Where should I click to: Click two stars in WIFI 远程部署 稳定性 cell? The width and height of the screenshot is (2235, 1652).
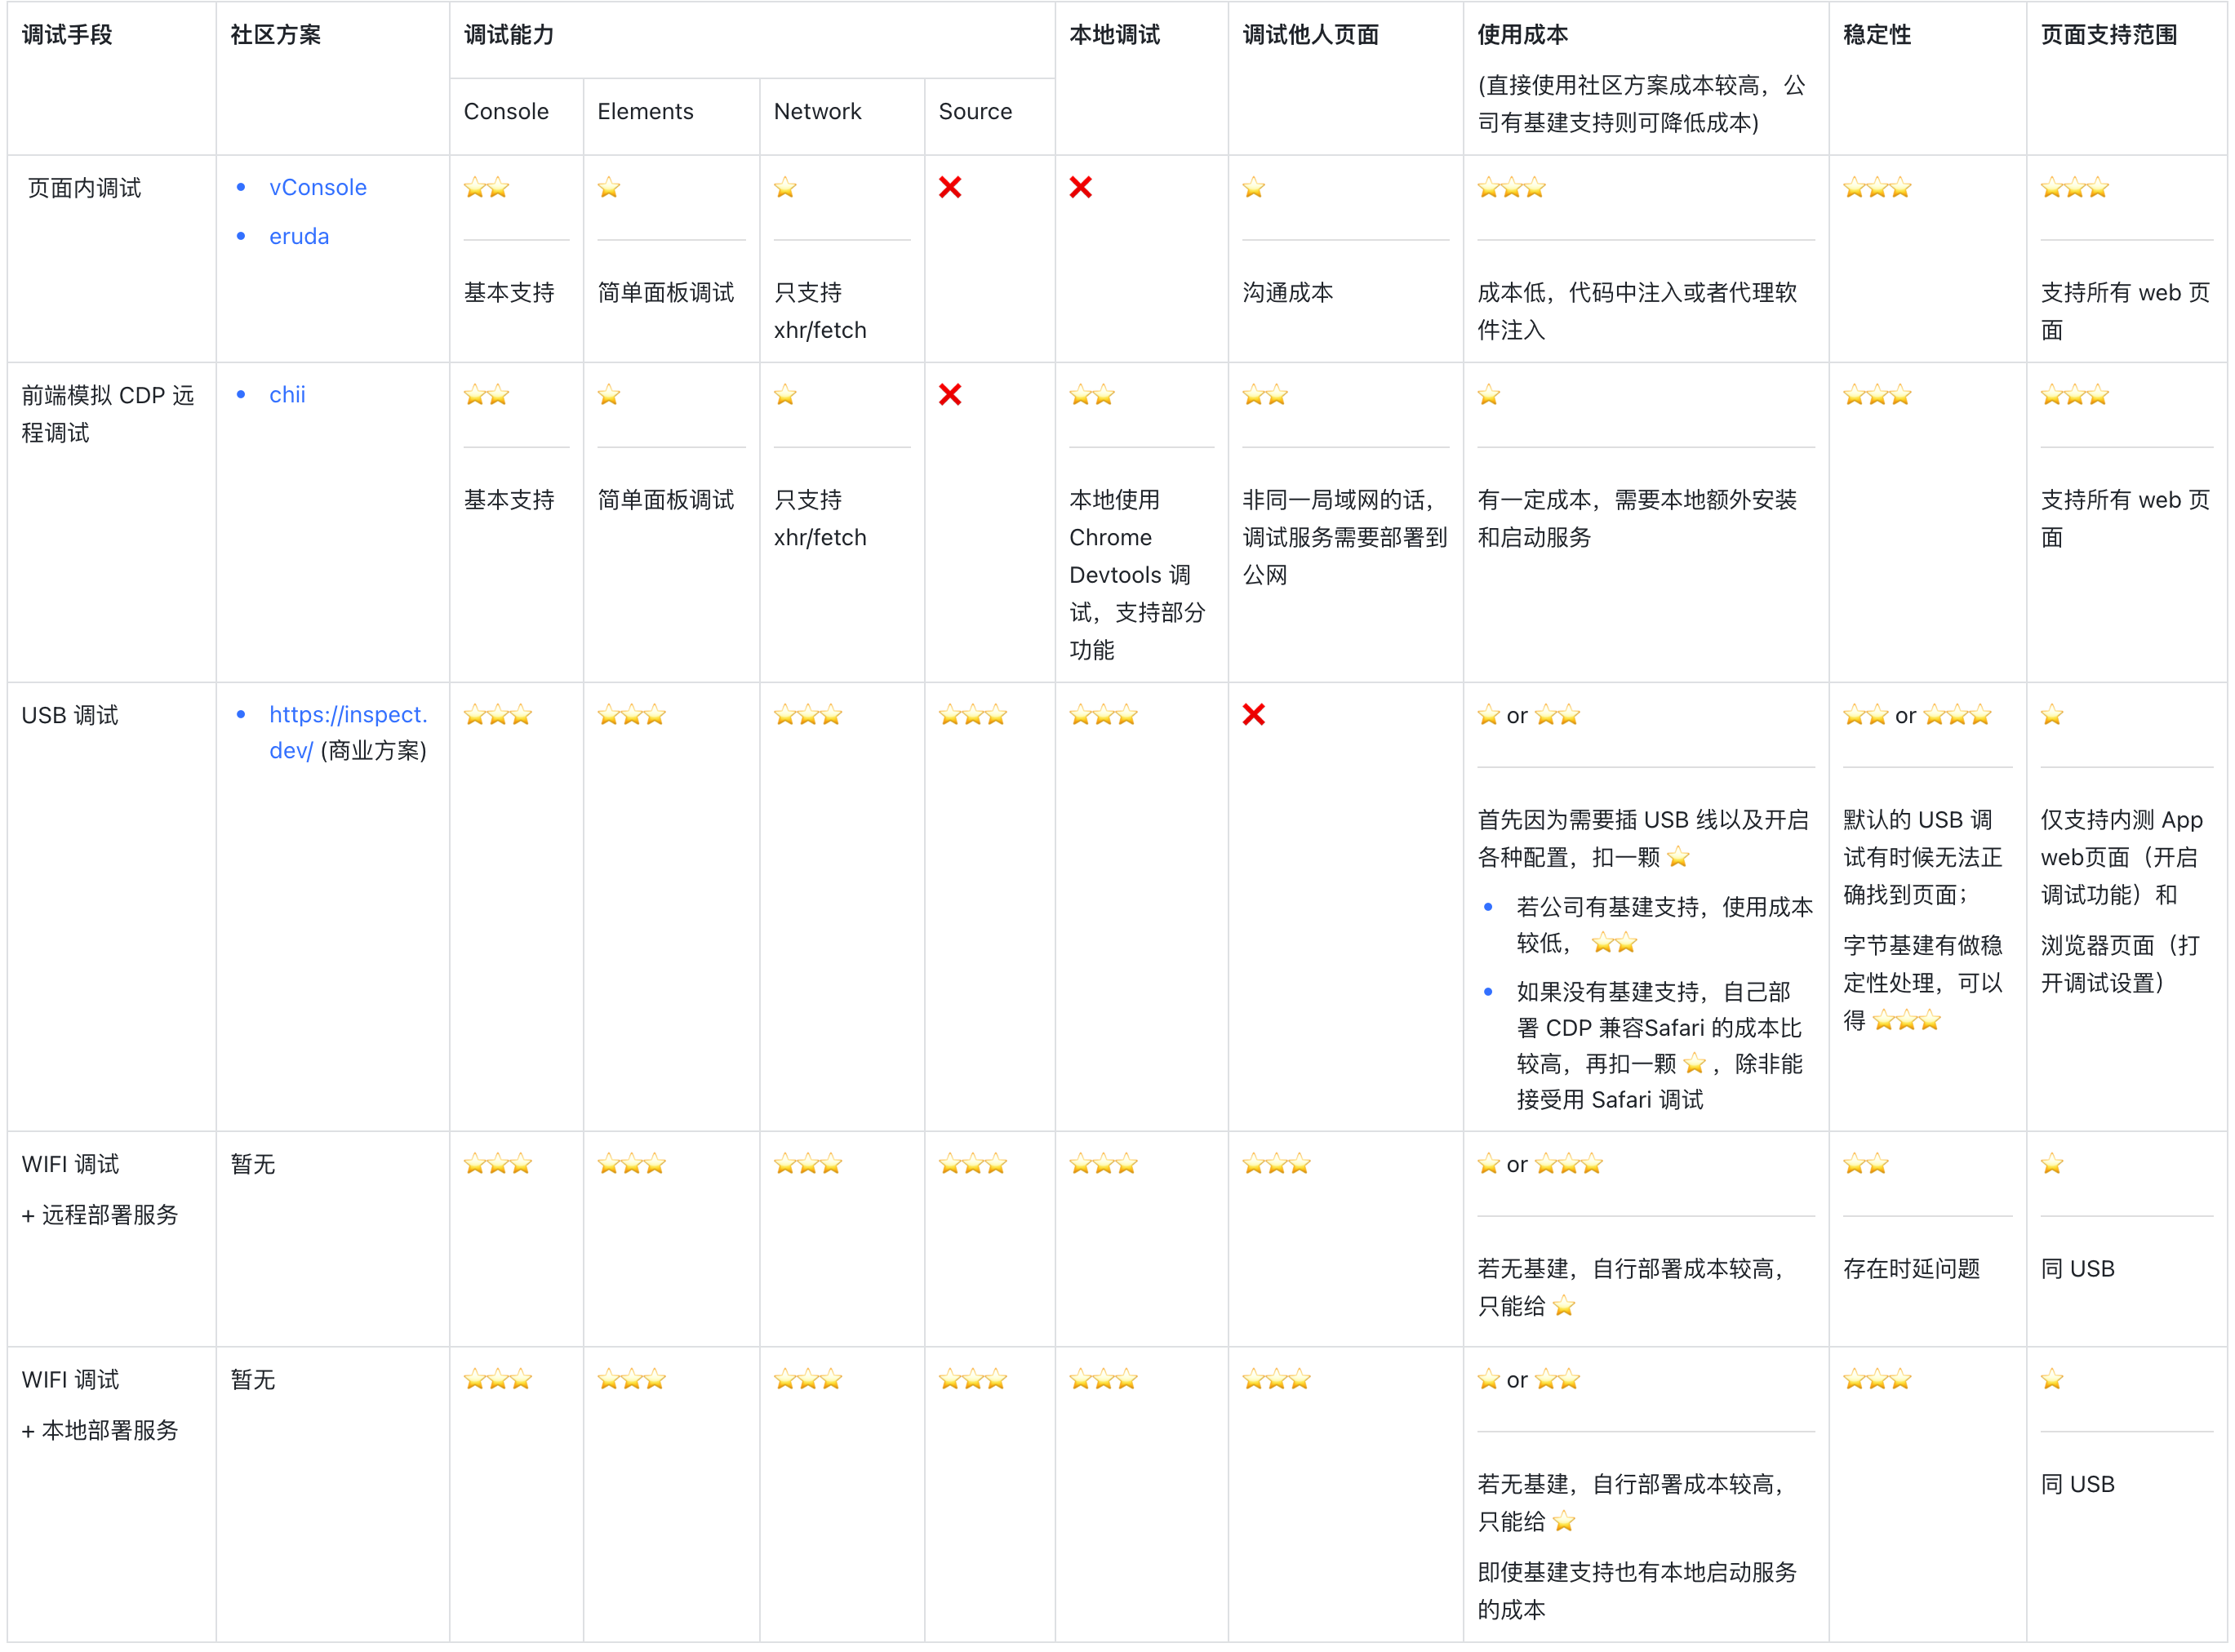tap(1864, 1163)
